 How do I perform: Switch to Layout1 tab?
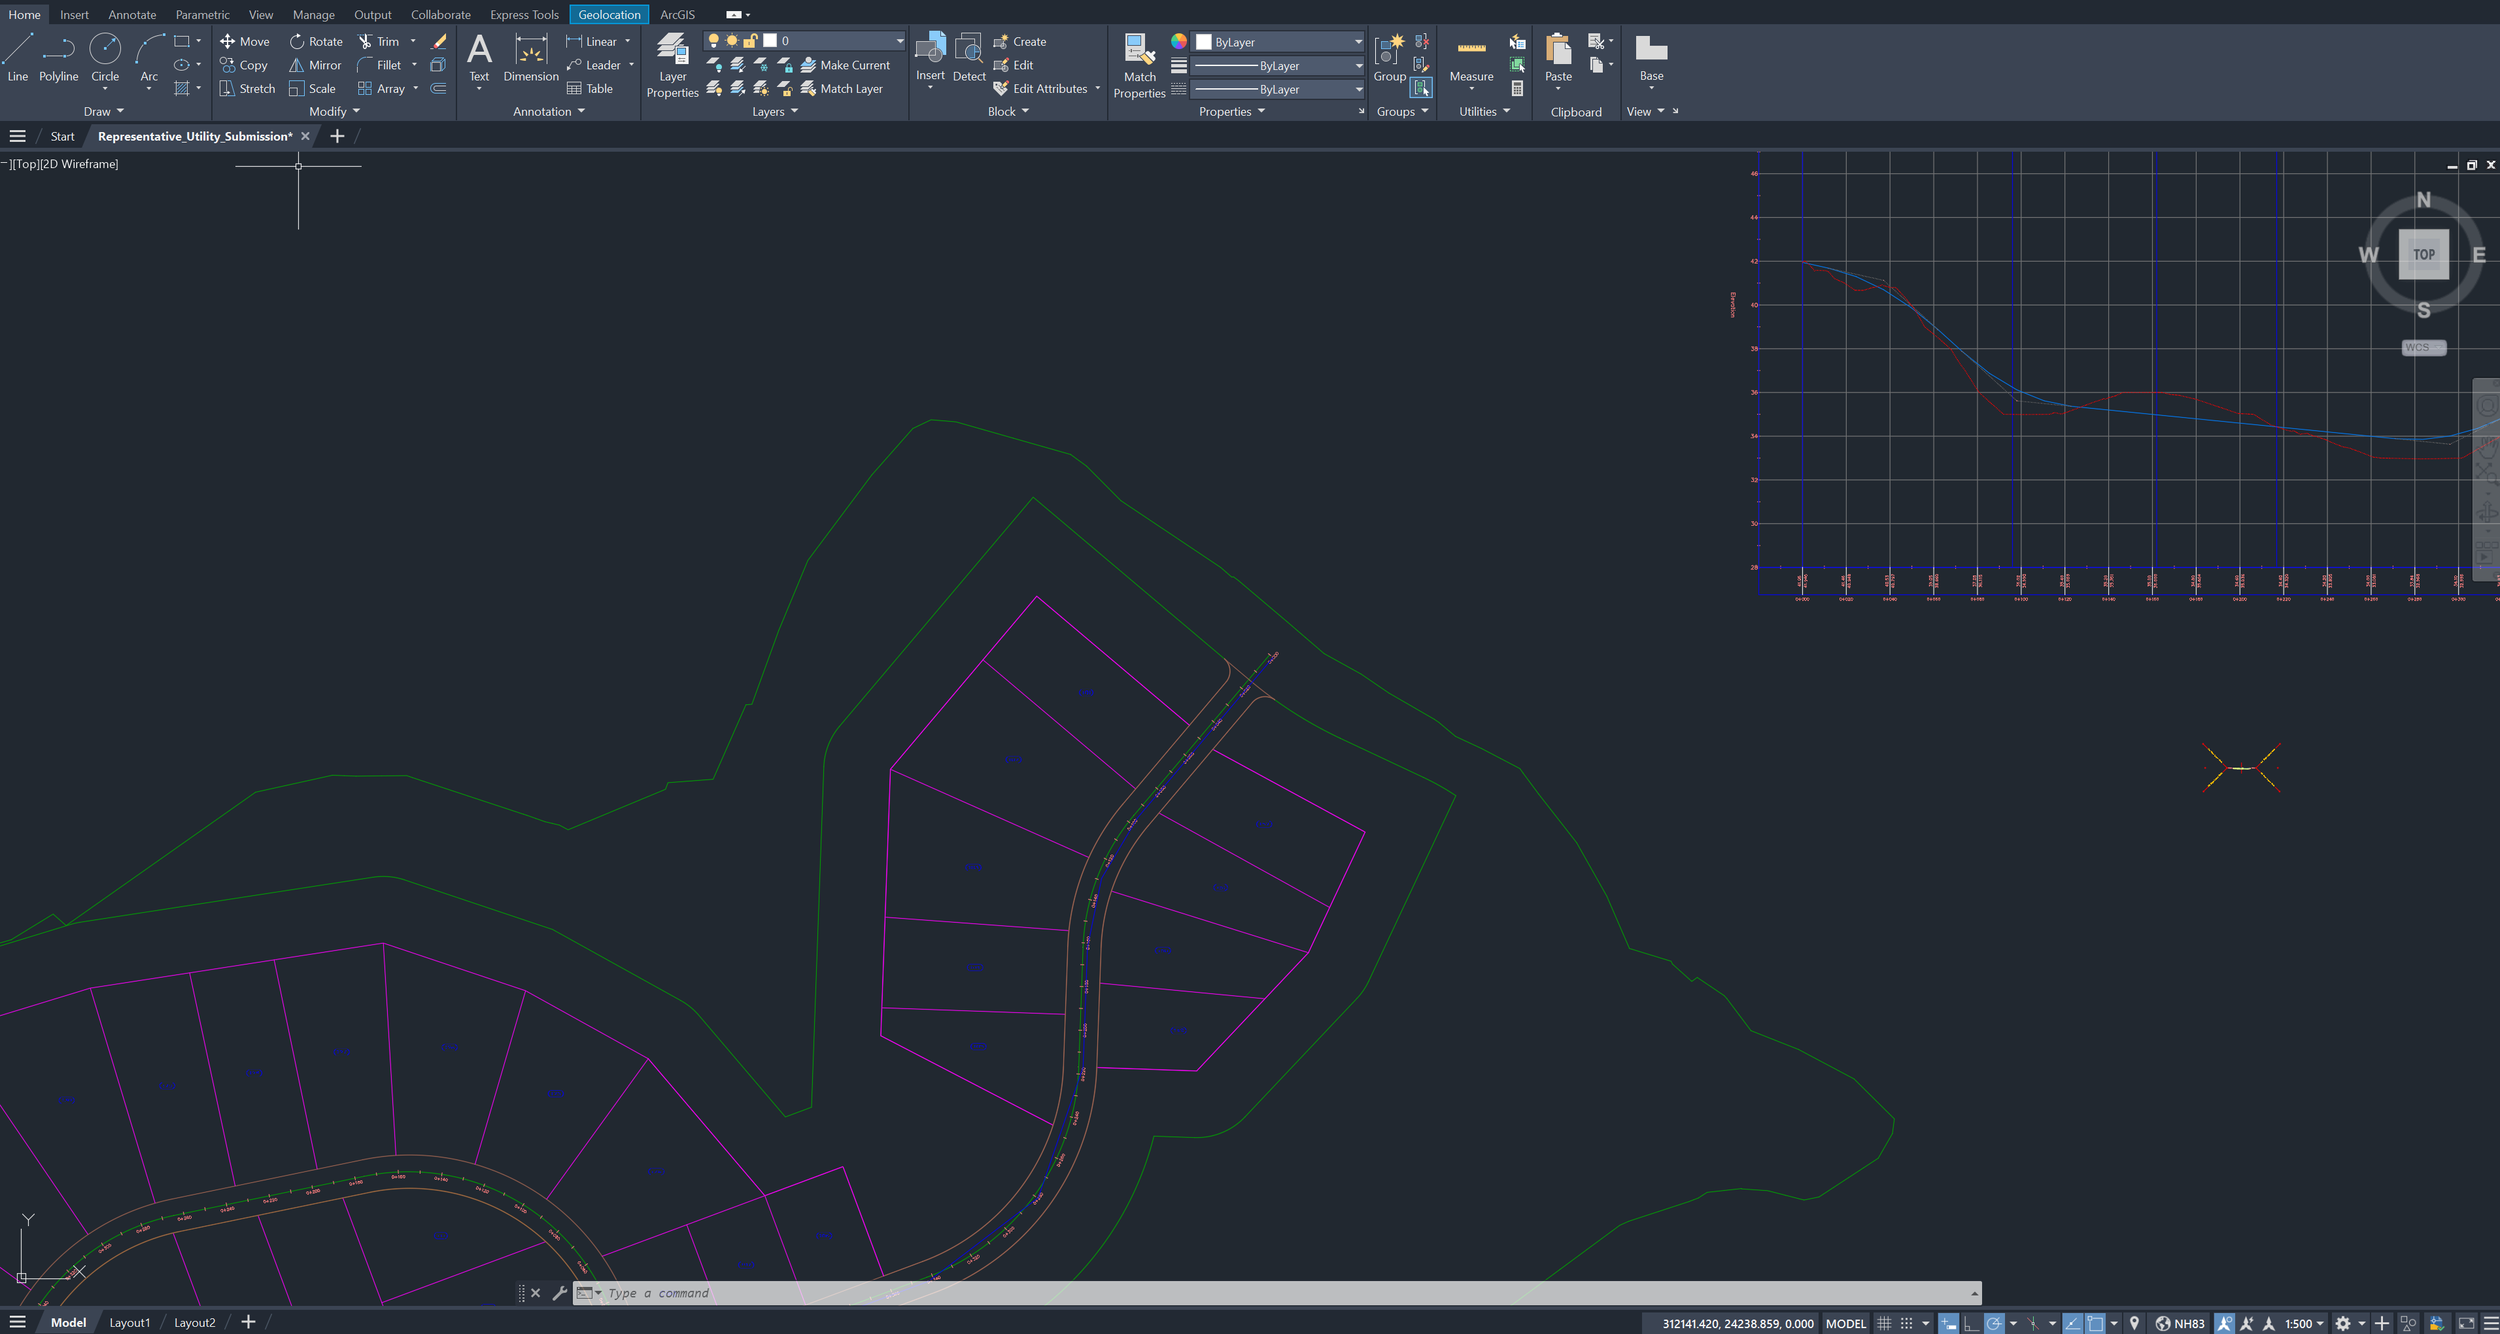point(129,1322)
